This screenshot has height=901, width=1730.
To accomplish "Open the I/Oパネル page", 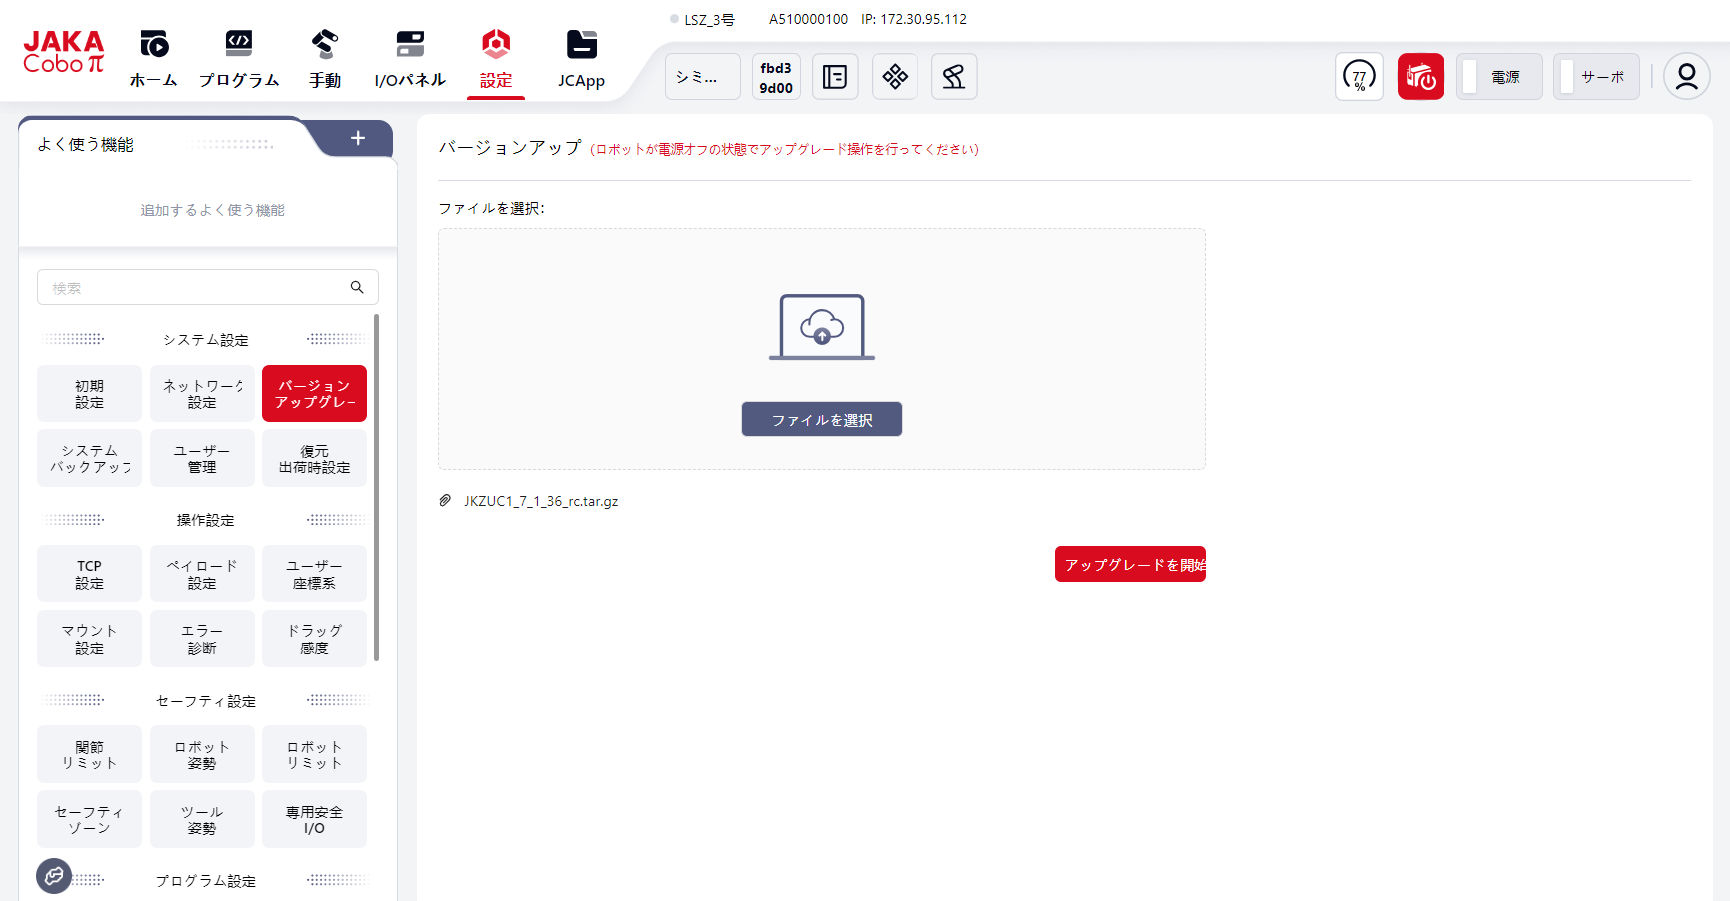I will coord(410,59).
